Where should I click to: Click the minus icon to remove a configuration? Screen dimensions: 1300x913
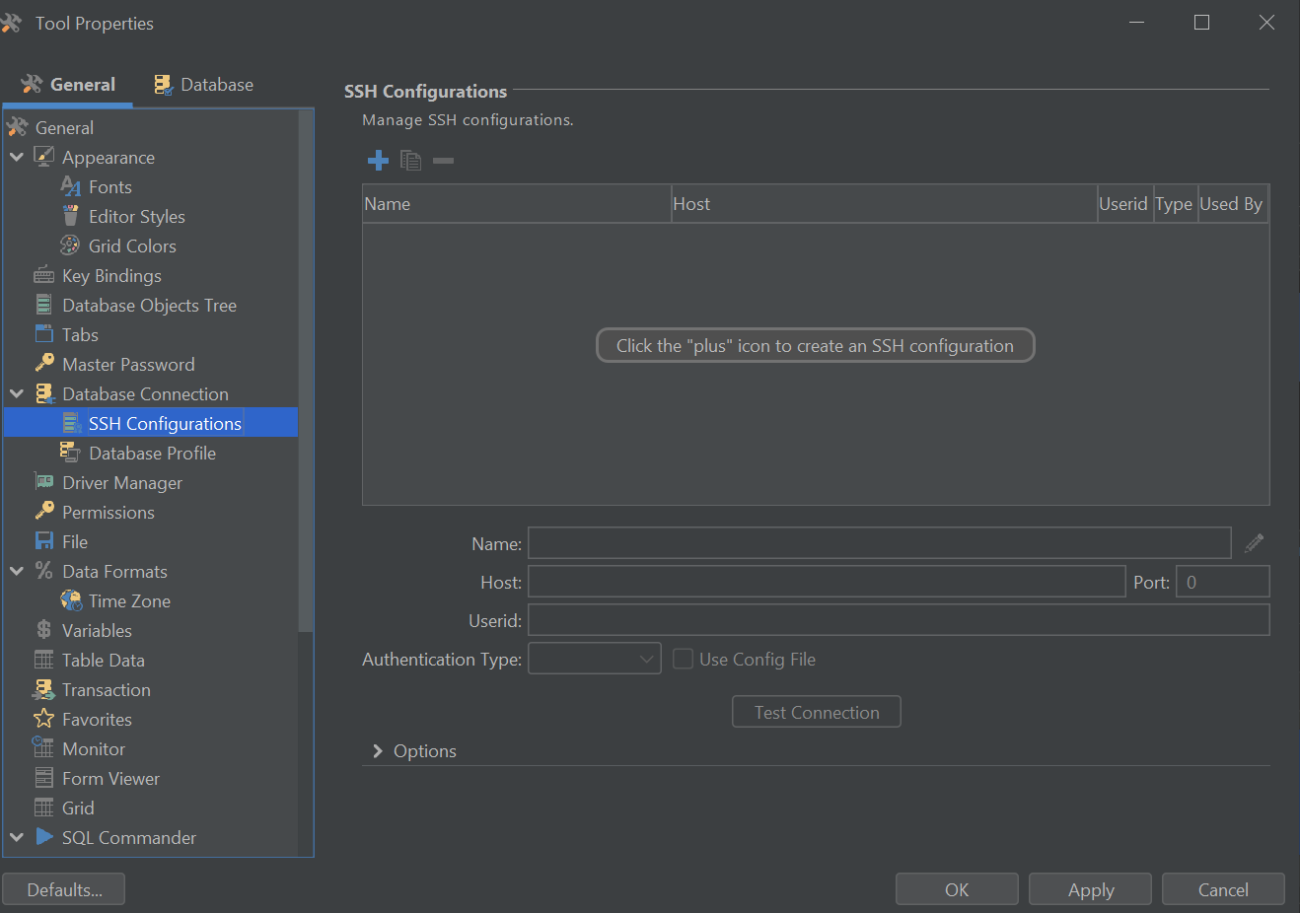coord(442,160)
